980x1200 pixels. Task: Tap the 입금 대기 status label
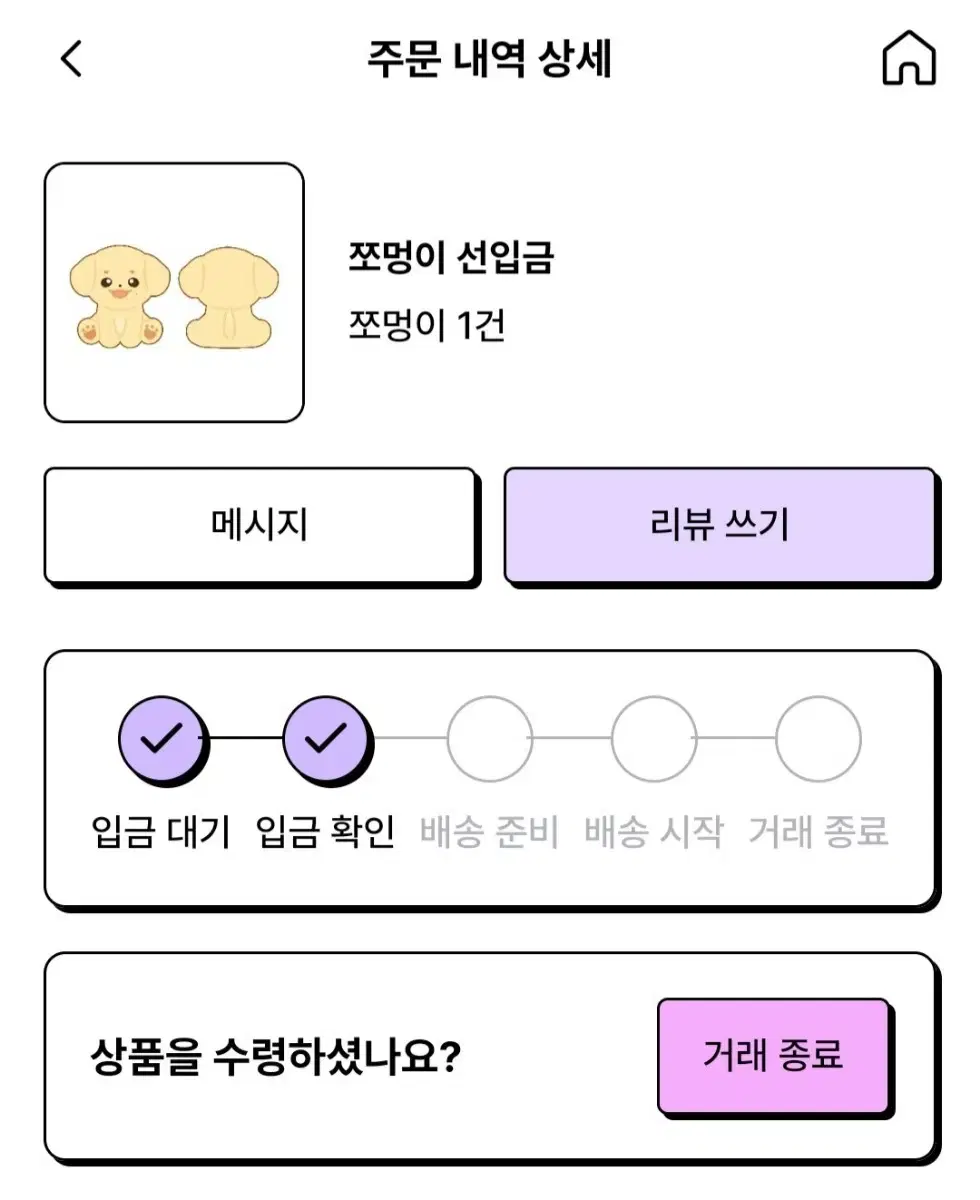pyautogui.click(x=161, y=832)
